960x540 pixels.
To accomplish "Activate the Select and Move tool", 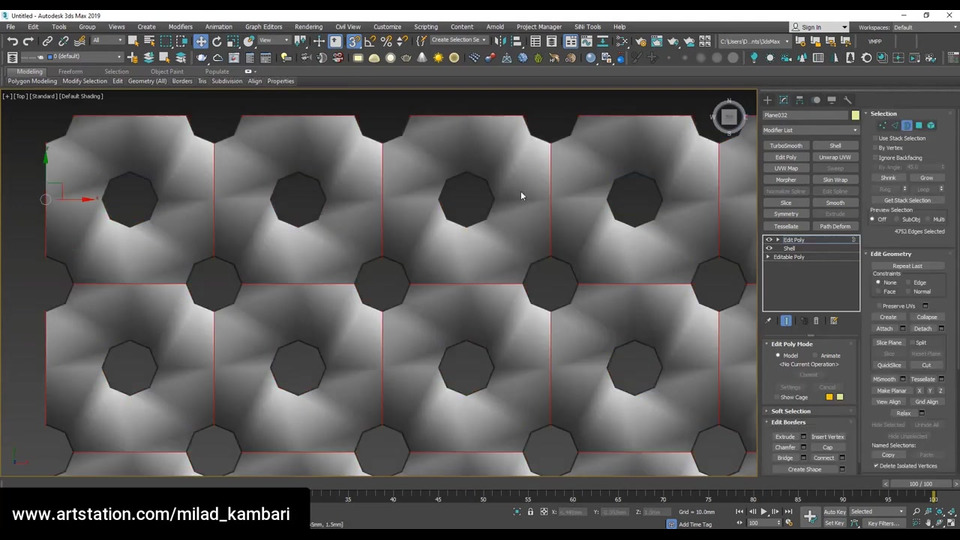I will click(201, 41).
